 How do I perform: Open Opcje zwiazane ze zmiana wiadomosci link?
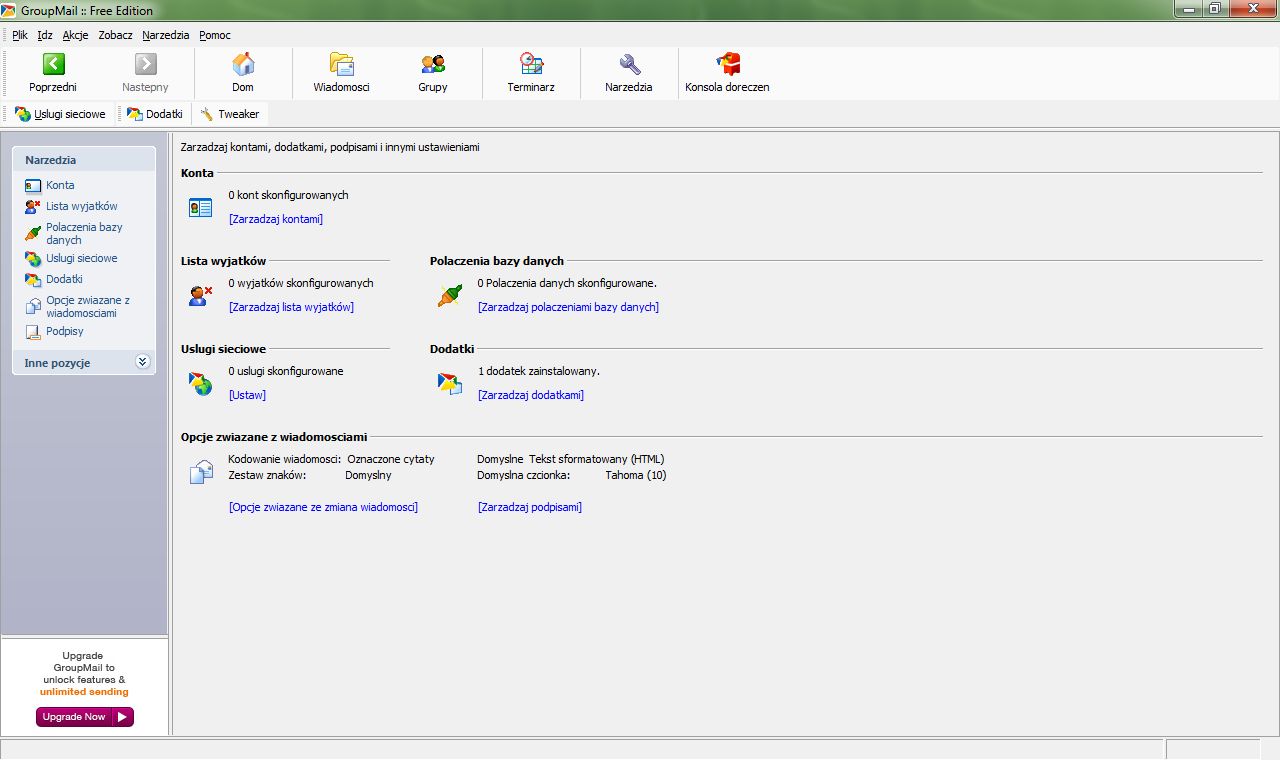coord(323,507)
